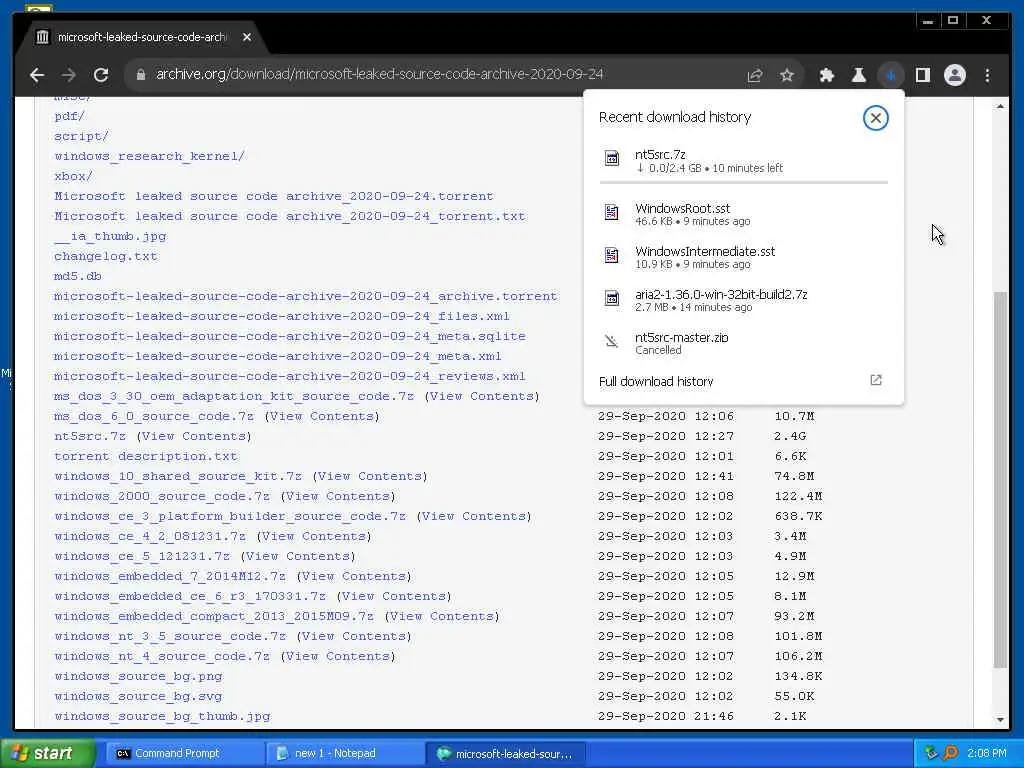
Task: Open __ia_thumb.jpg link
Action: tap(110, 236)
